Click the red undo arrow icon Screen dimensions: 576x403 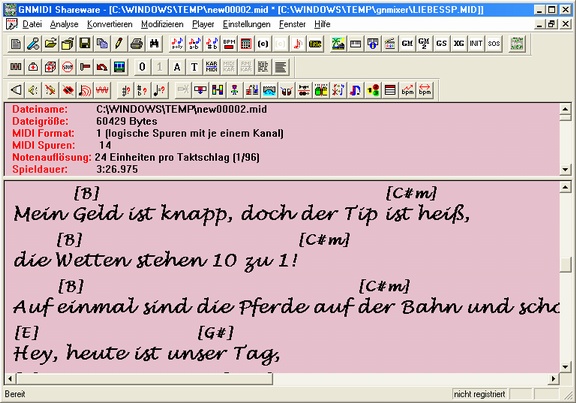(102, 67)
